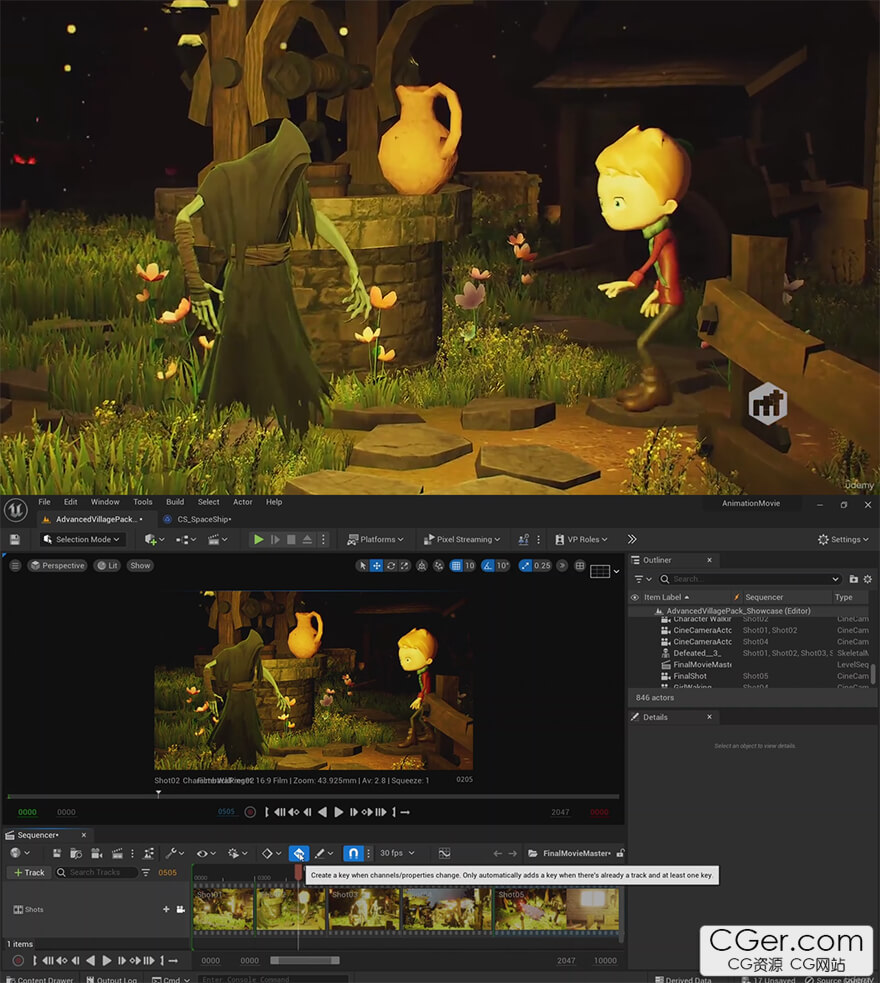Open the Outliner filter dropdown

[643, 579]
